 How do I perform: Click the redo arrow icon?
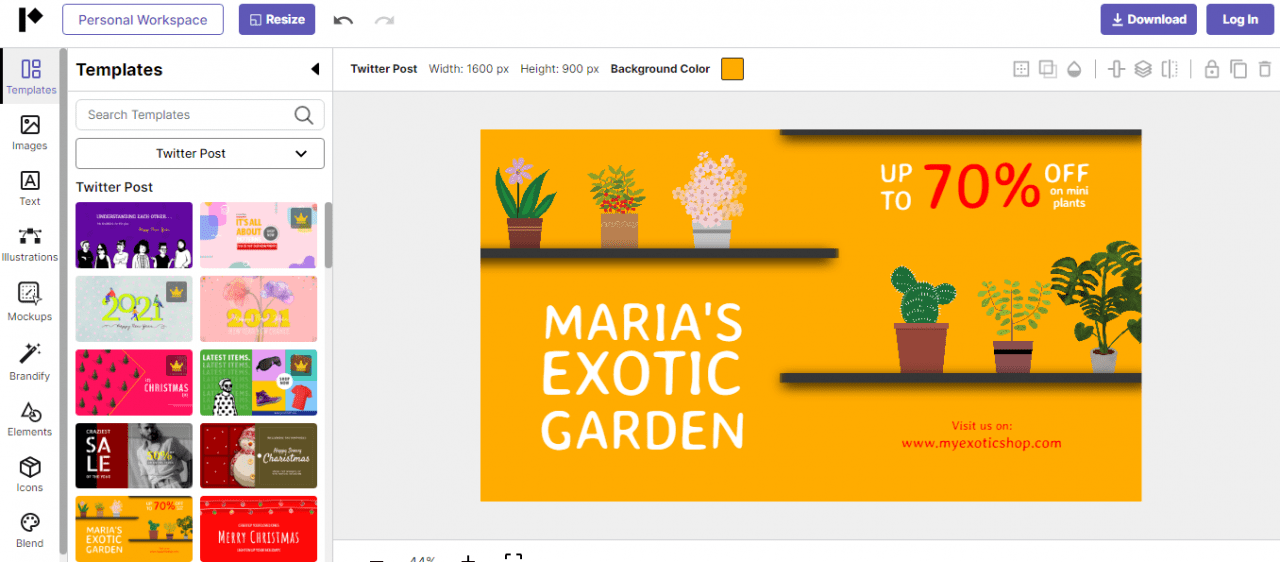click(384, 20)
